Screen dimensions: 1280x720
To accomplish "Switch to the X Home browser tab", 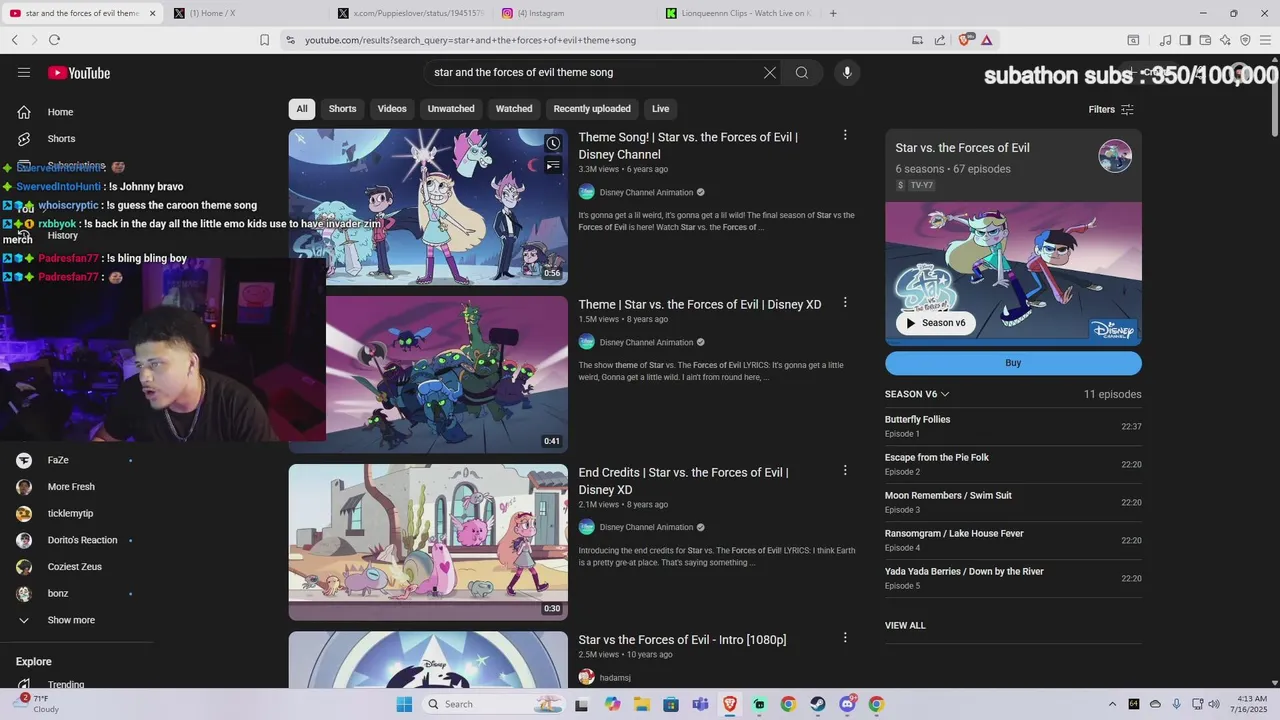I will point(247,13).
